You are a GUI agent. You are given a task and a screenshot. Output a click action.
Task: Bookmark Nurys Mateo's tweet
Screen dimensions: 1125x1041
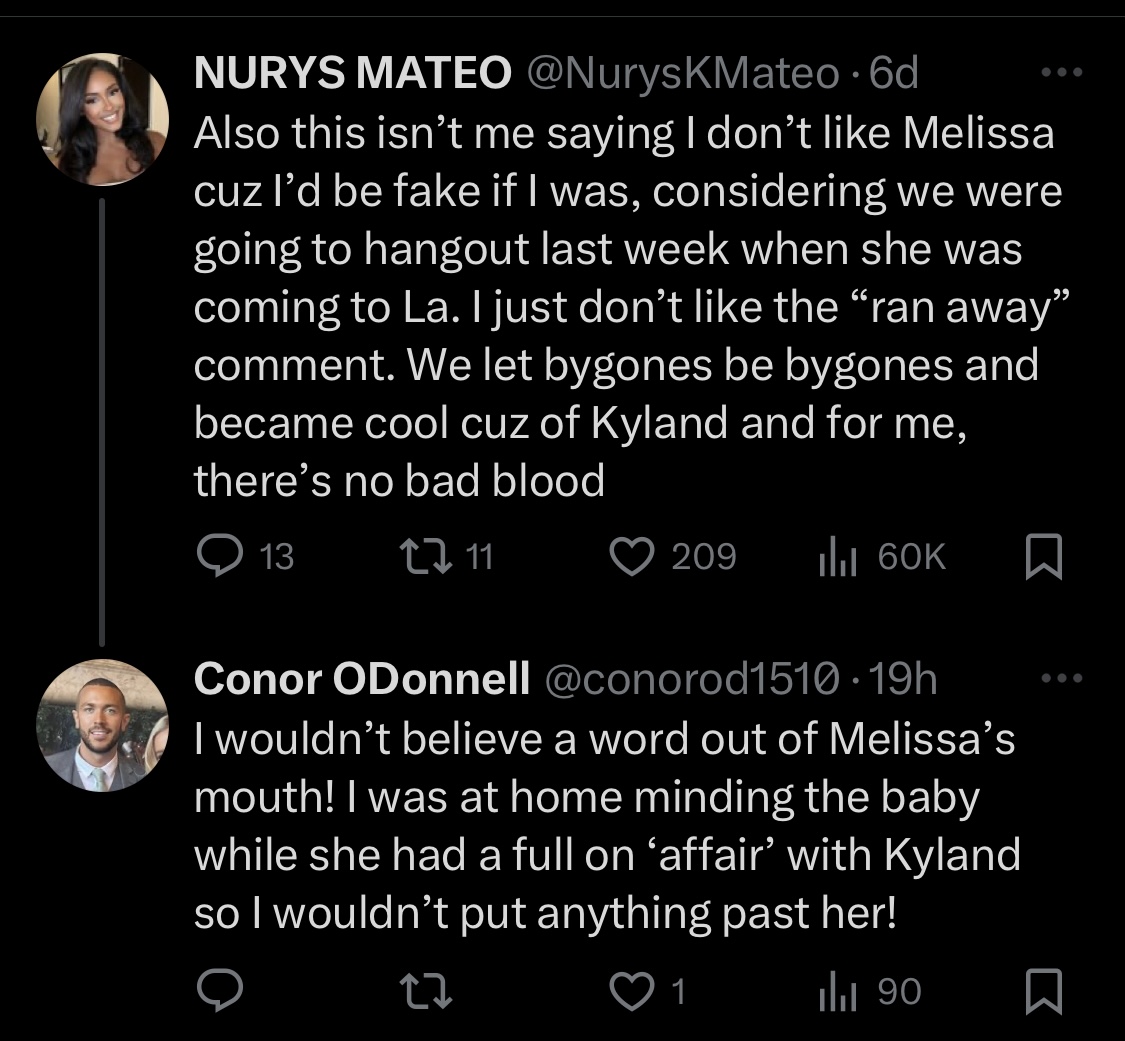point(1043,557)
